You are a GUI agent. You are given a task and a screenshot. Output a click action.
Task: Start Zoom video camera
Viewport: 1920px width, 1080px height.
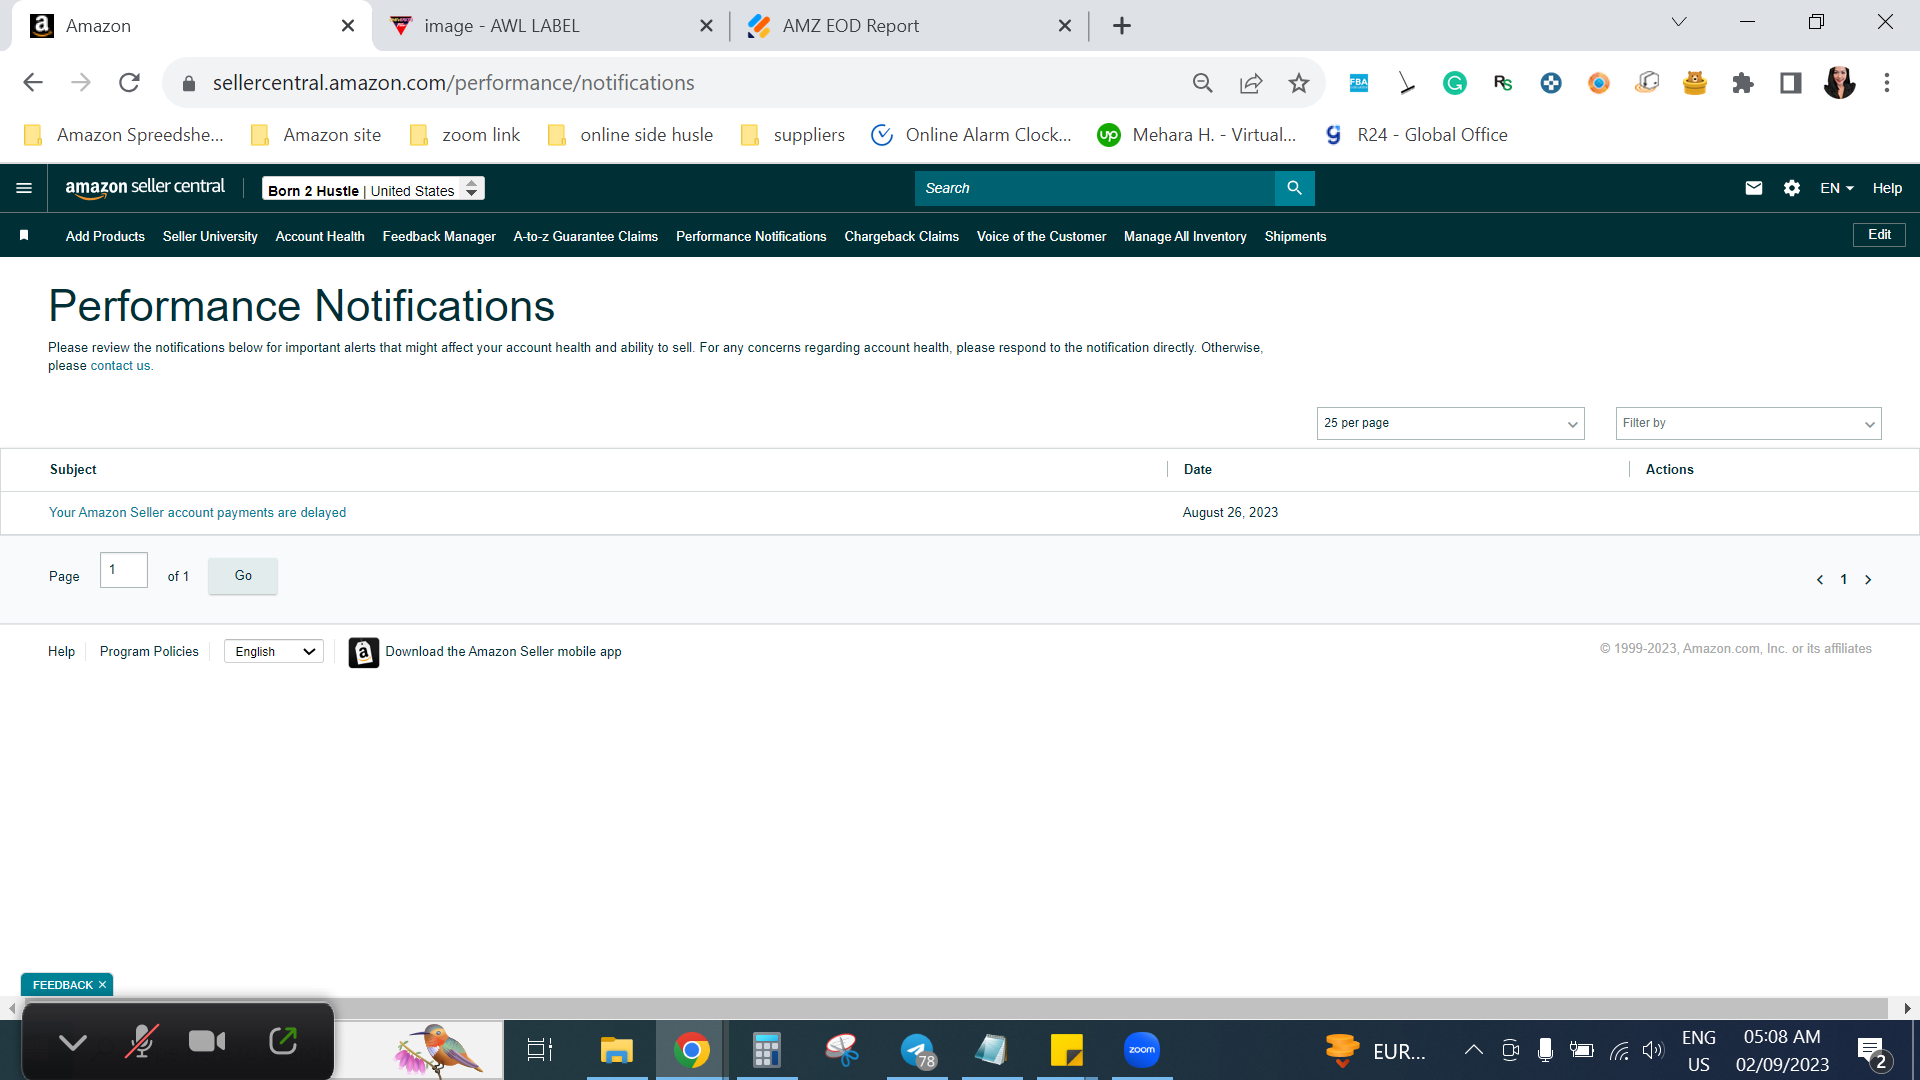point(207,1042)
